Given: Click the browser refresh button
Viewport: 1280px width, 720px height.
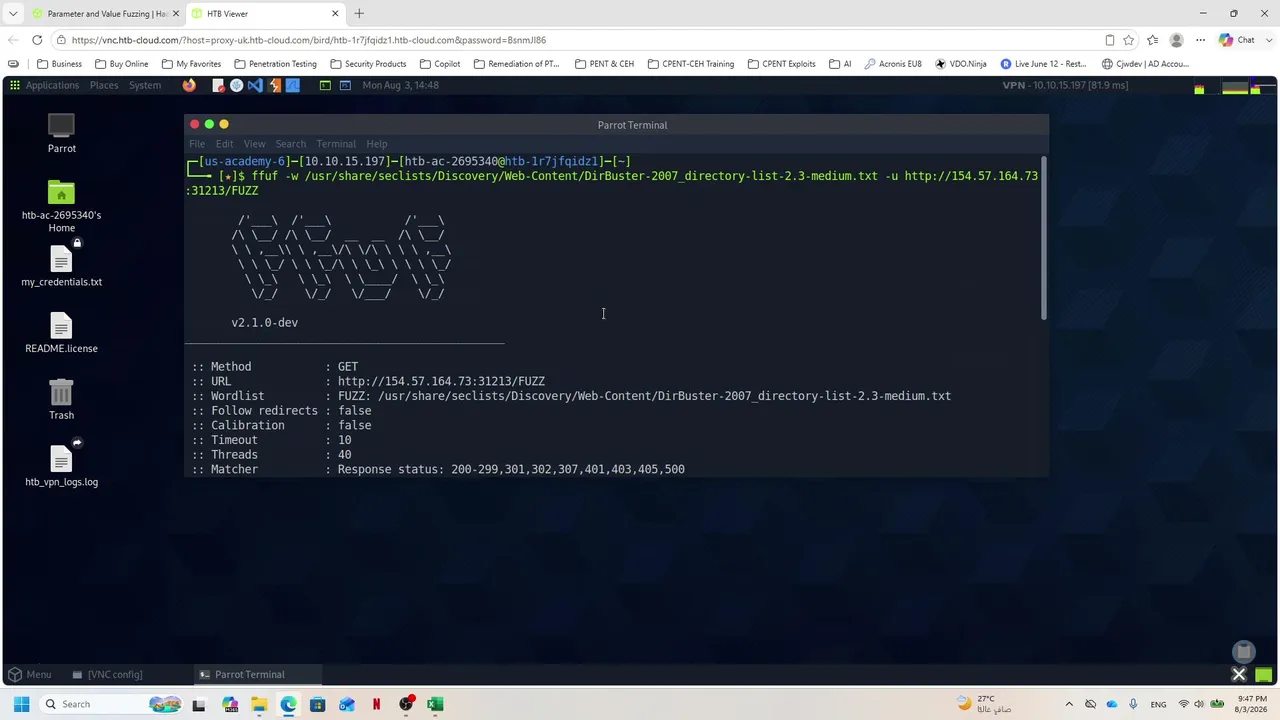Looking at the screenshot, I should coord(37,40).
